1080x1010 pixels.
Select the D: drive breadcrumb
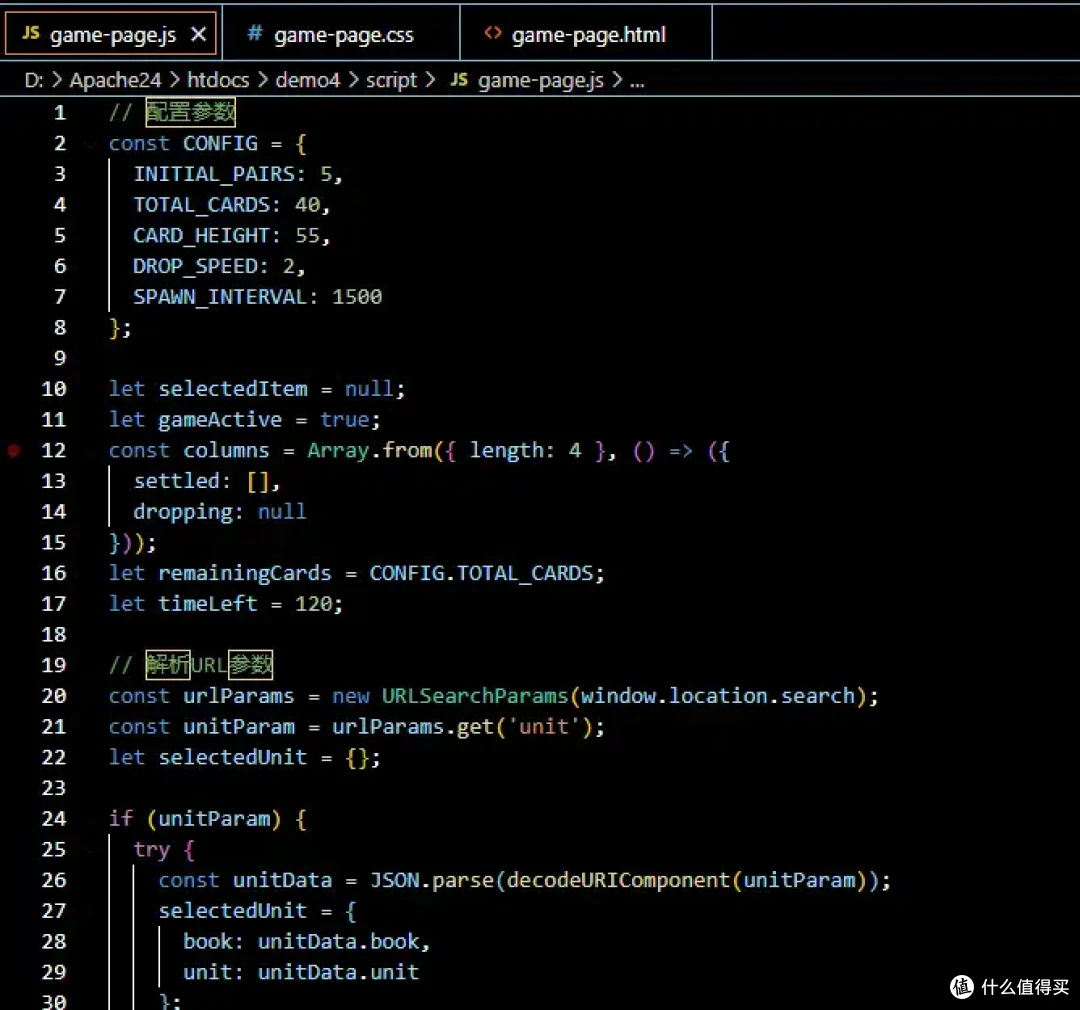click(x=34, y=81)
